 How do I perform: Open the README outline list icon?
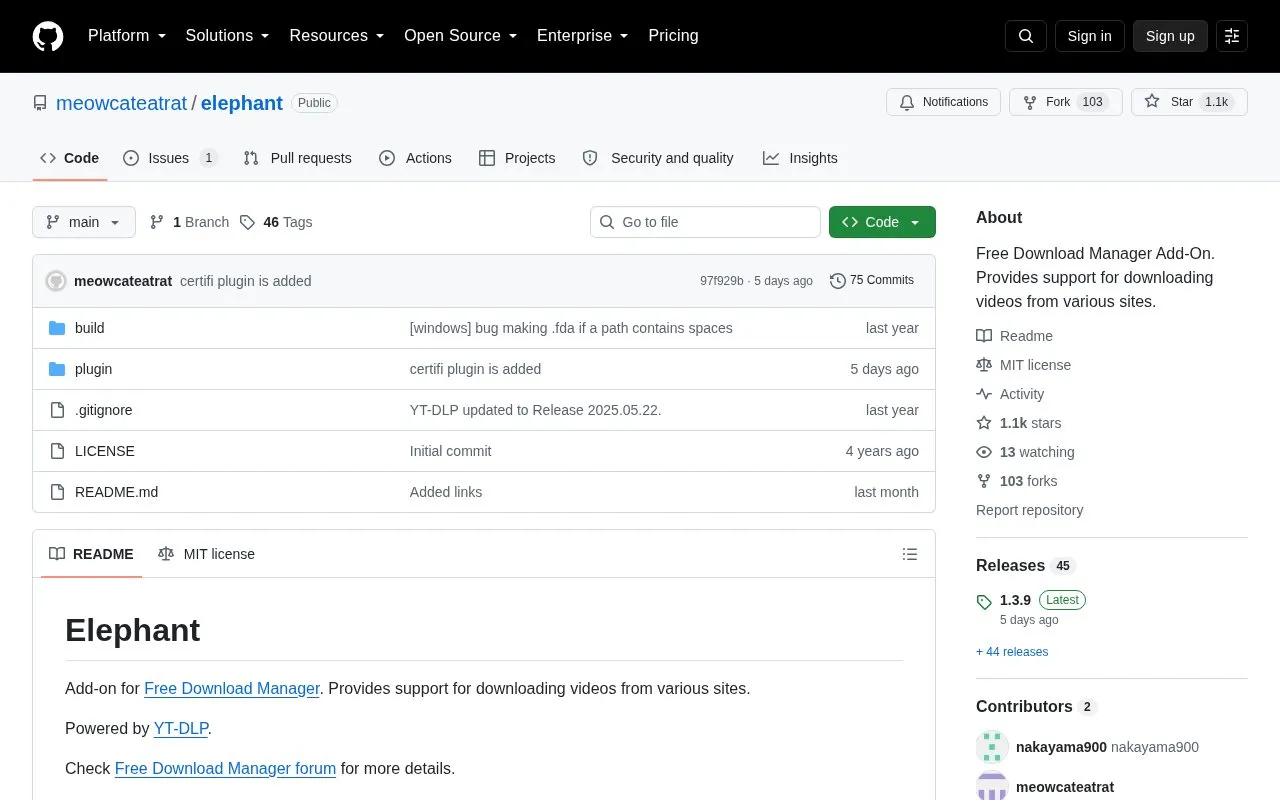[x=910, y=554]
